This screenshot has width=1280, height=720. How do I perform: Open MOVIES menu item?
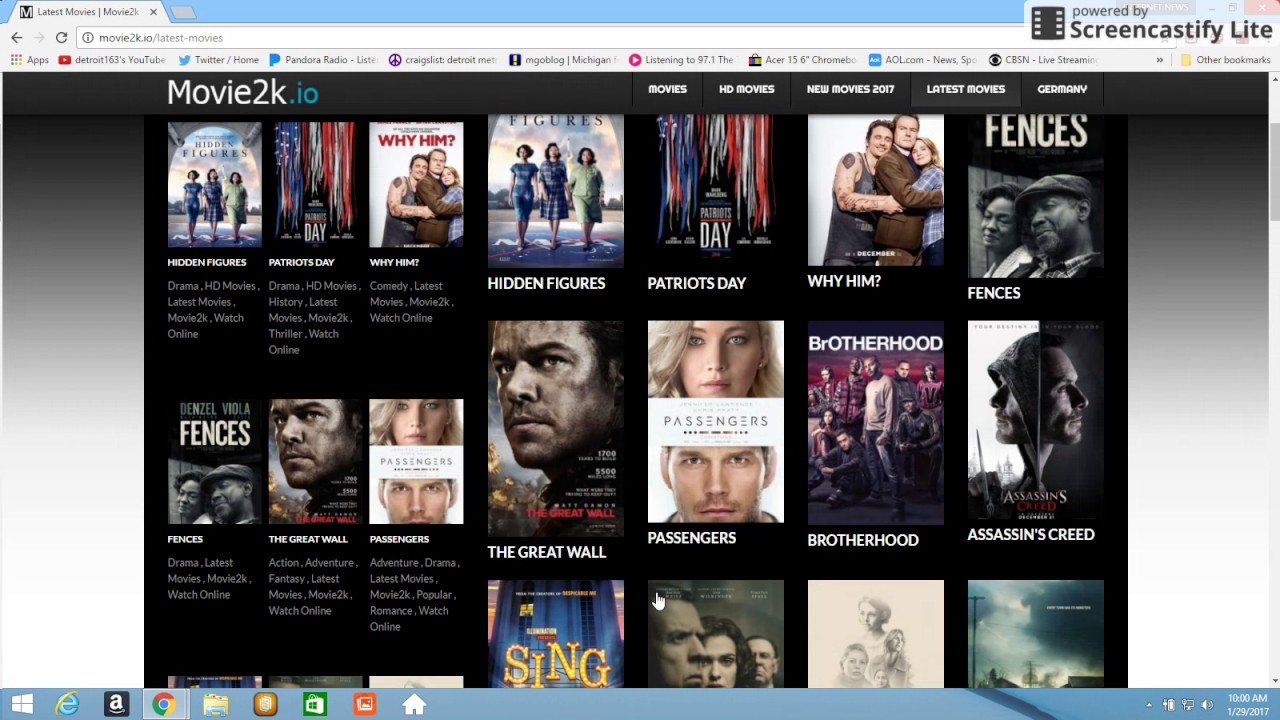coord(667,89)
